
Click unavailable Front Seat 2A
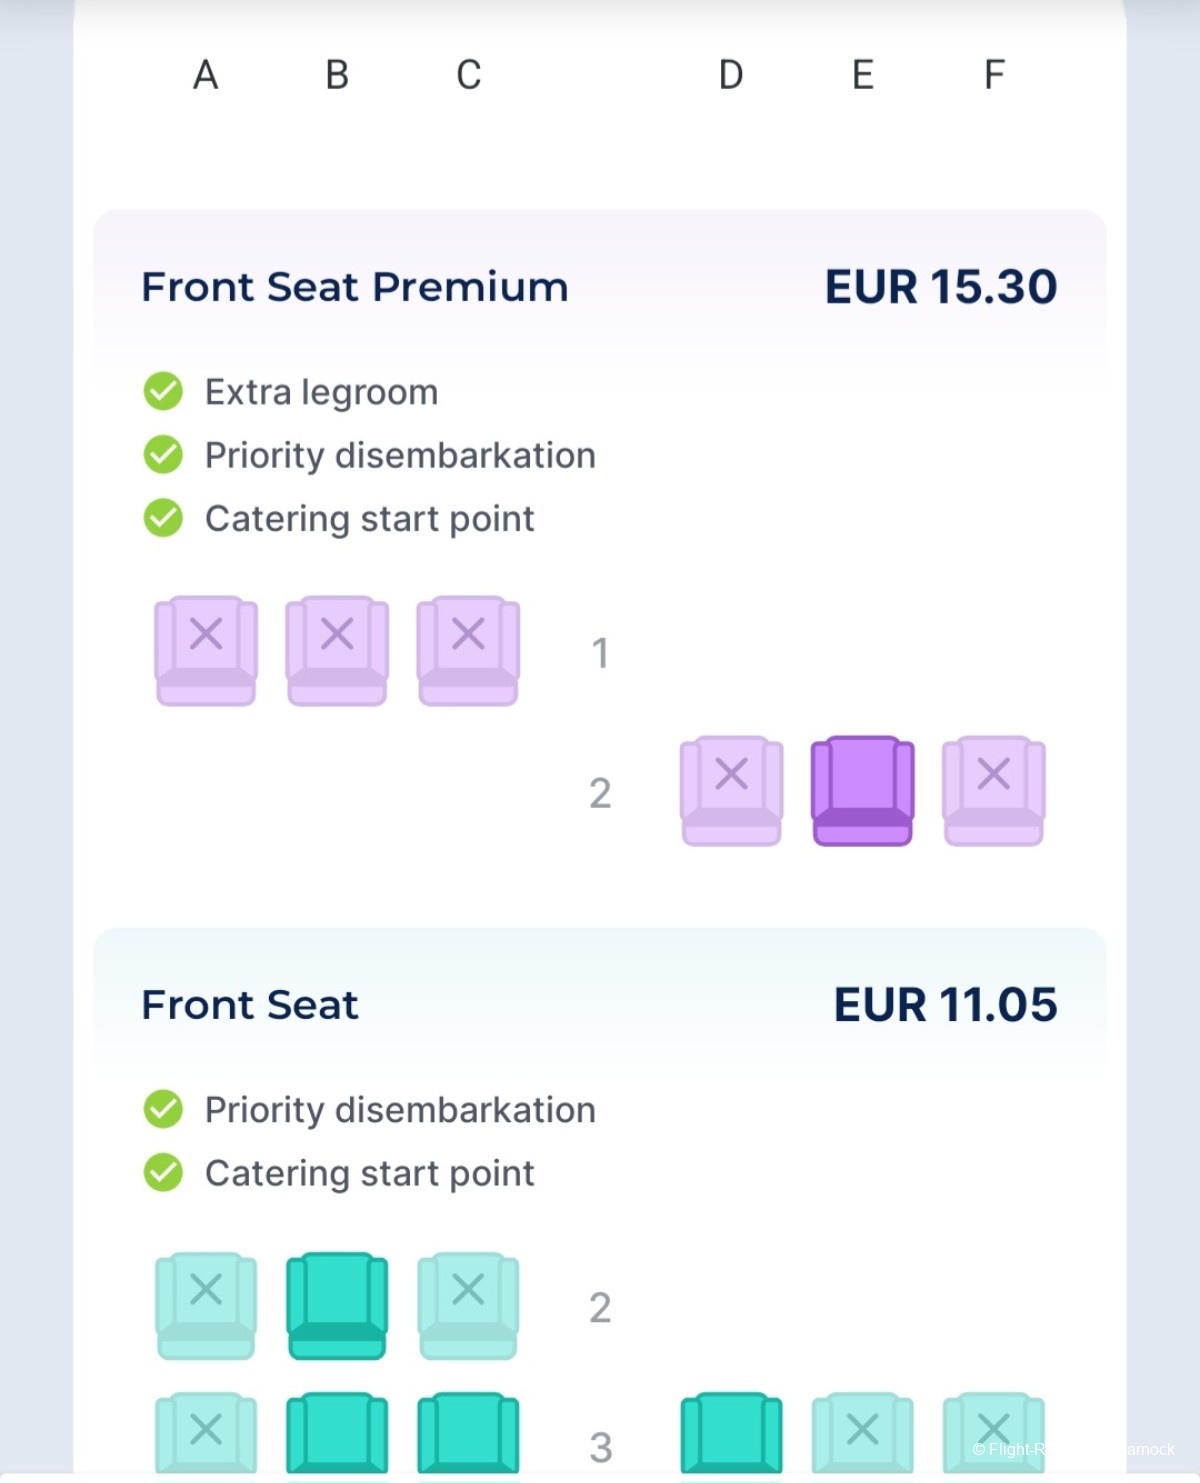coord(206,1305)
